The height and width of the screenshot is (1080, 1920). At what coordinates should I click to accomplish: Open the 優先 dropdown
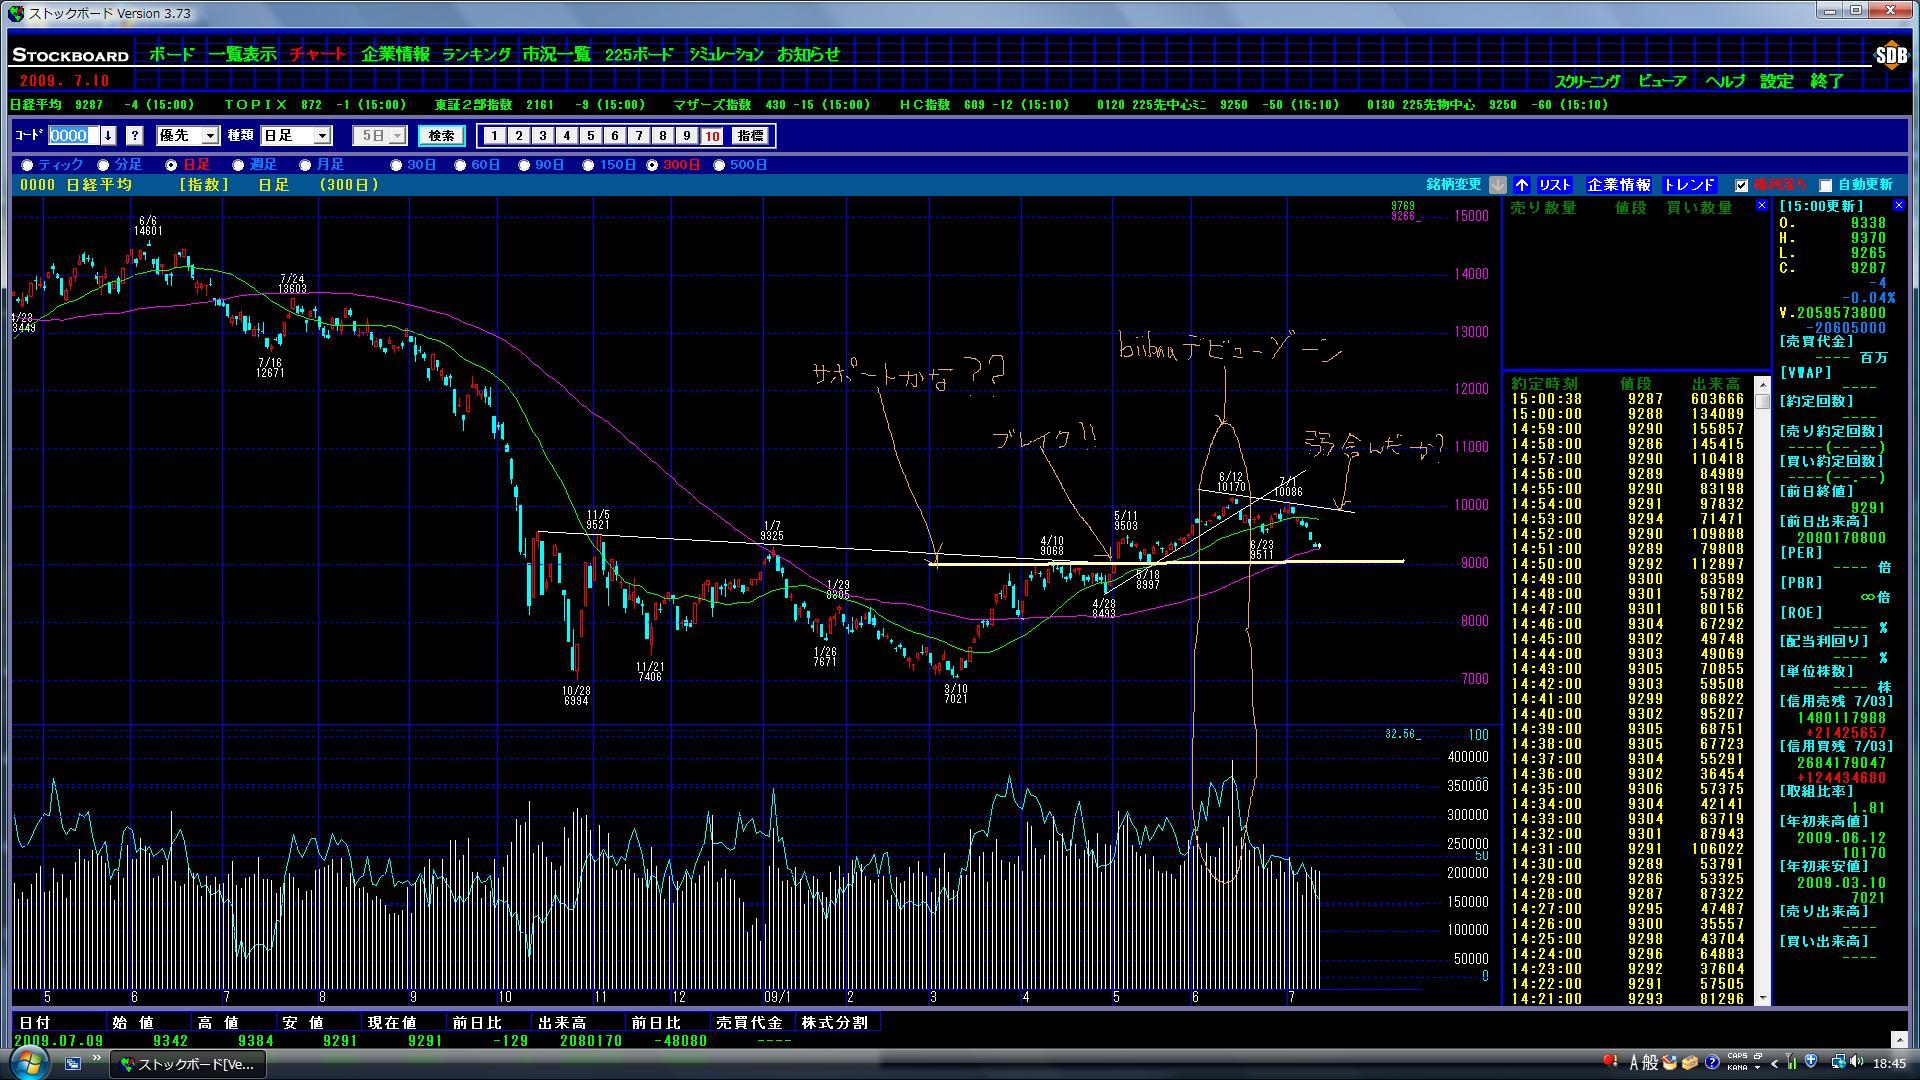click(210, 136)
